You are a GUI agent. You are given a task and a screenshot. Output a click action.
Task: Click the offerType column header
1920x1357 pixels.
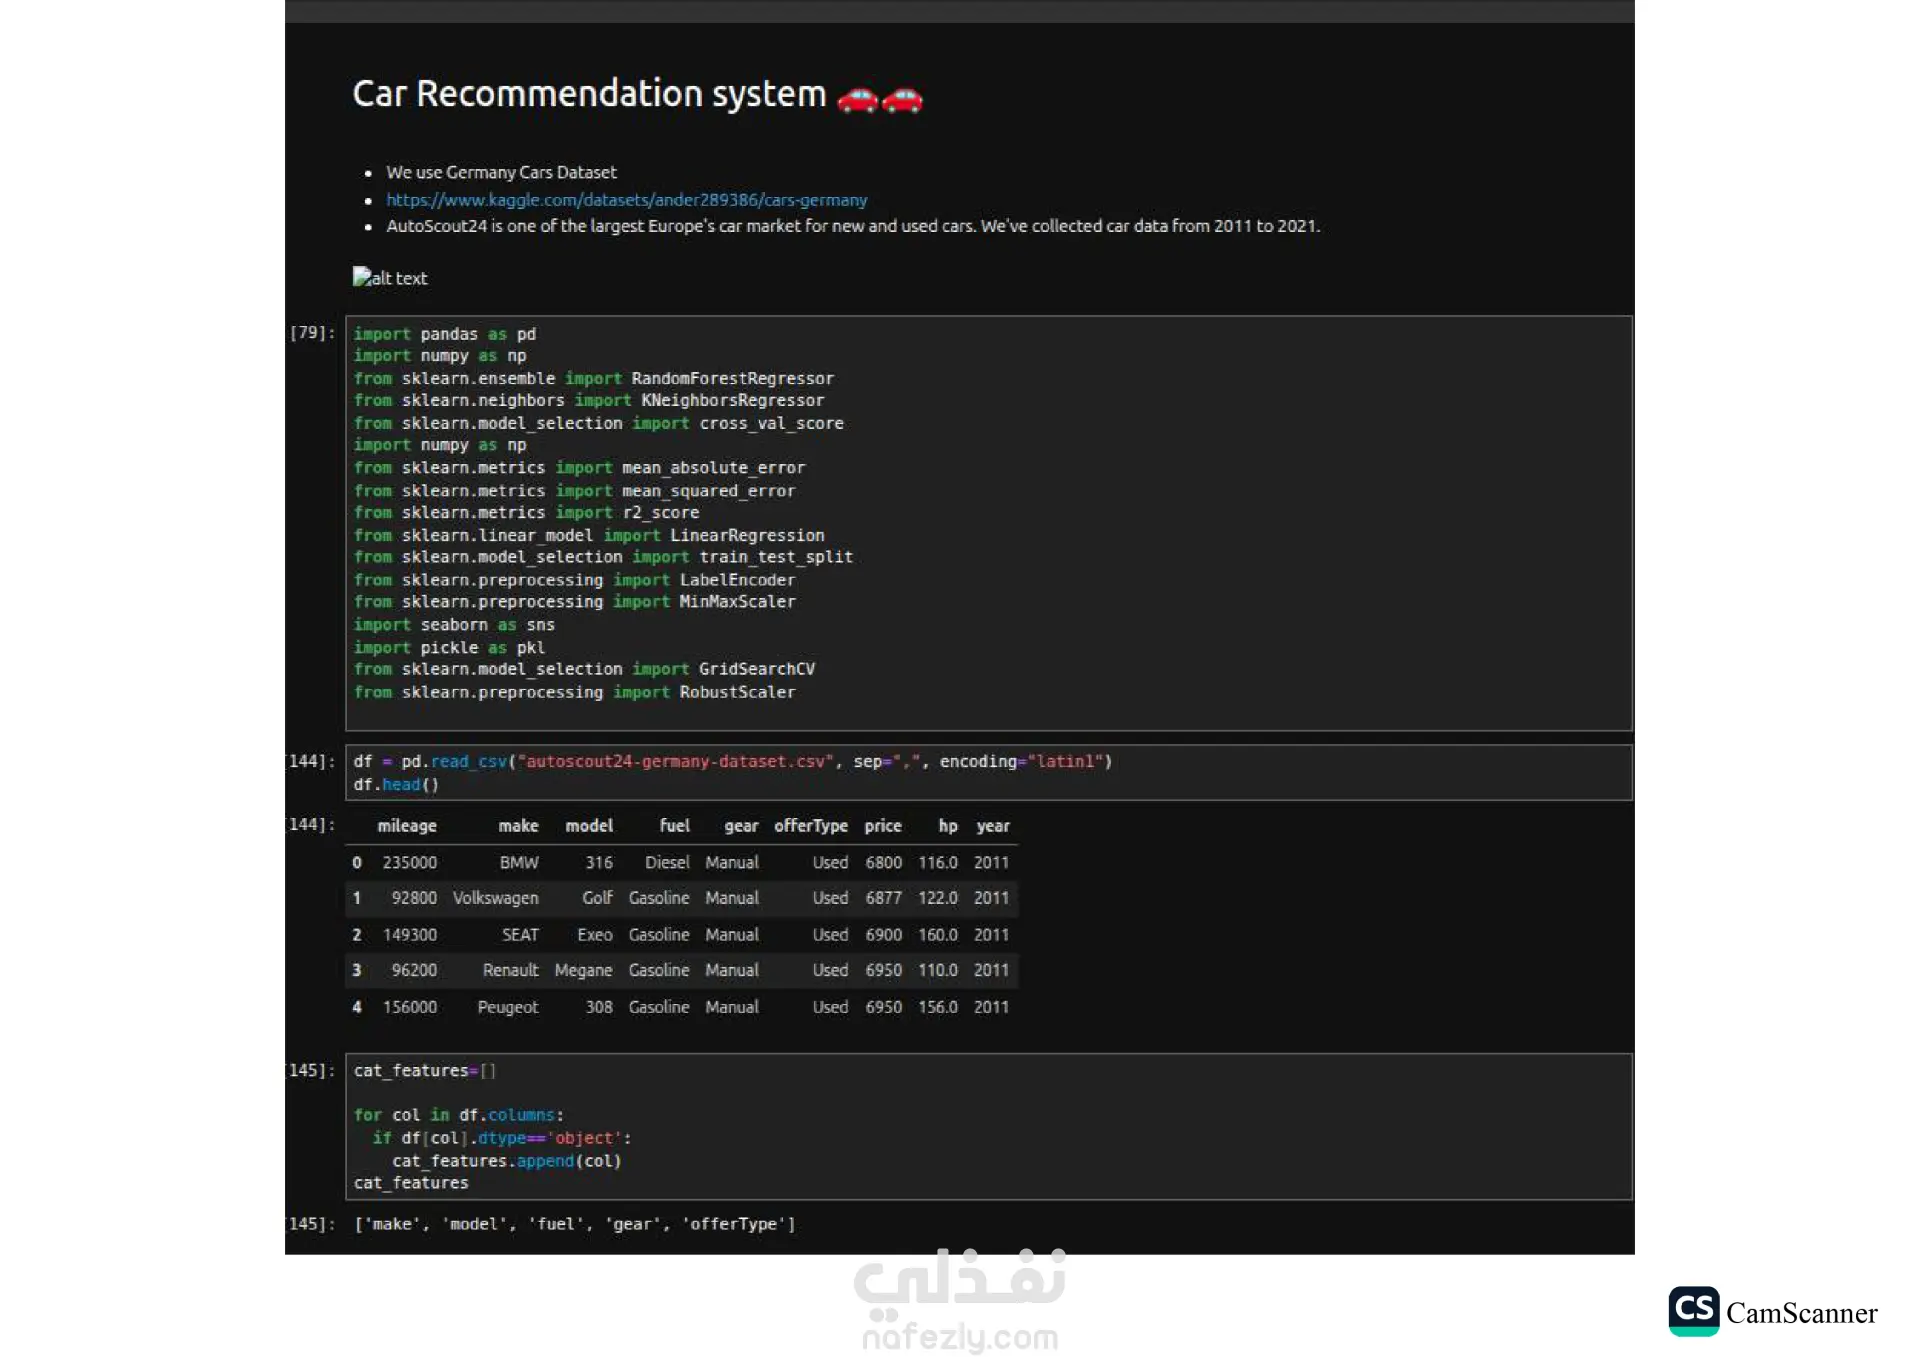810,826
